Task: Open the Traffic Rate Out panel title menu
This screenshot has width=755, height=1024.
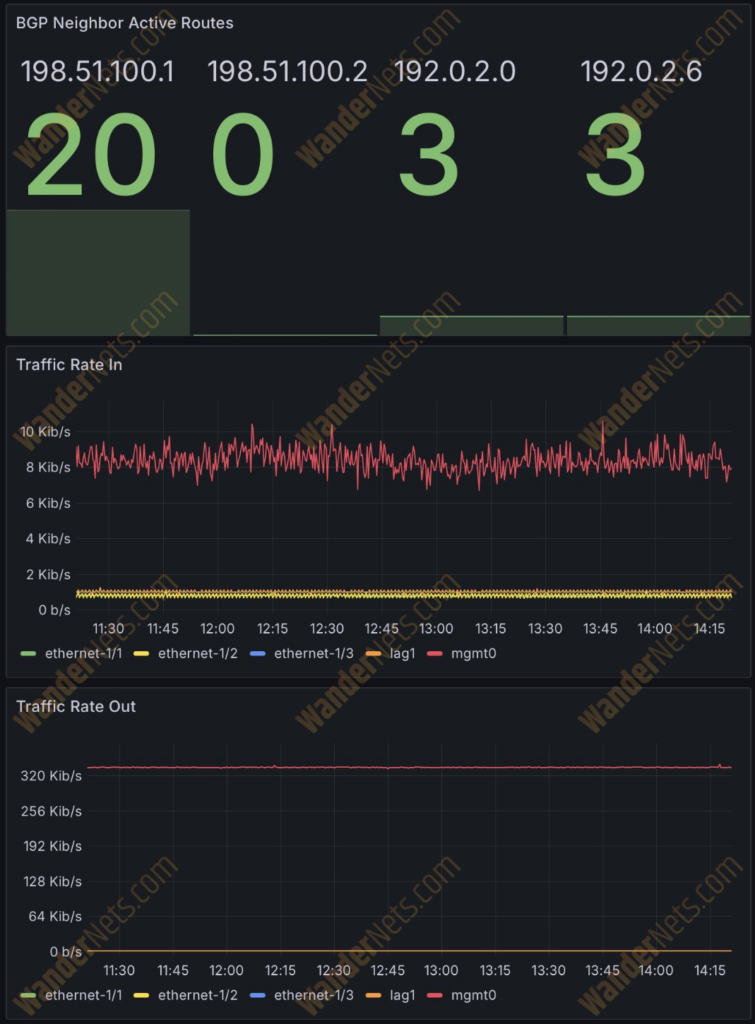Action: coord(77,706)
